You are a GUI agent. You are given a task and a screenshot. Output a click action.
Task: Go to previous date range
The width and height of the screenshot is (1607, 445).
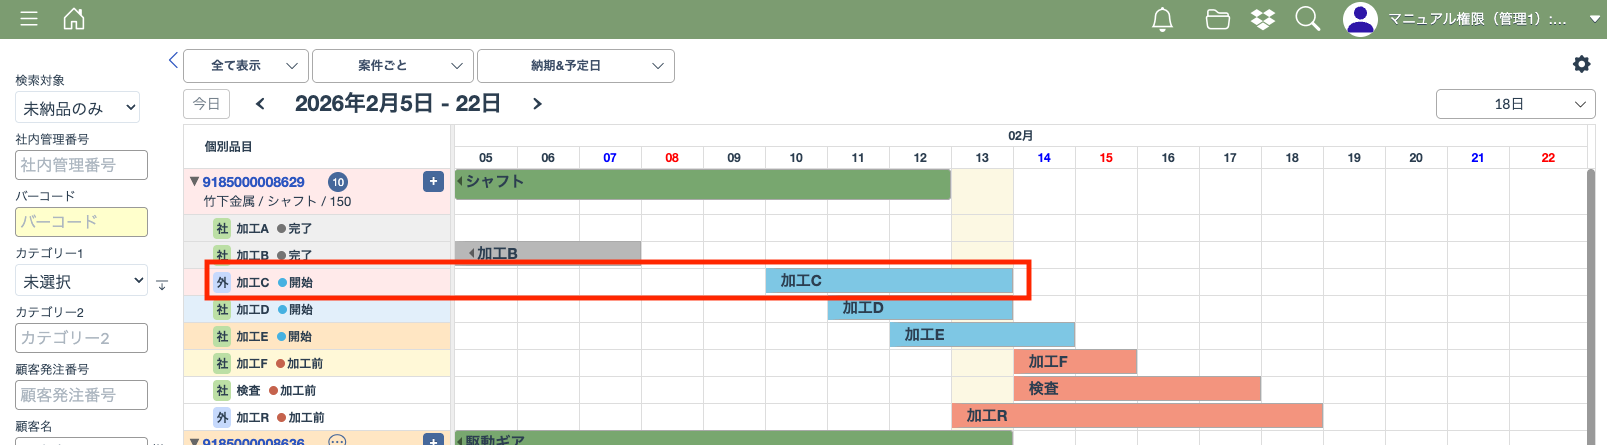tap(260, 104)
